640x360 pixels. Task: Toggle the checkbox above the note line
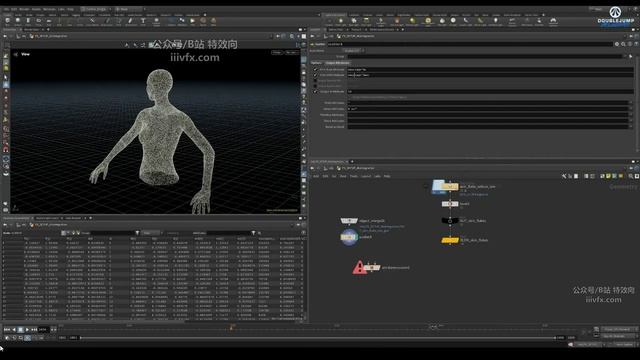coord(315,92)
